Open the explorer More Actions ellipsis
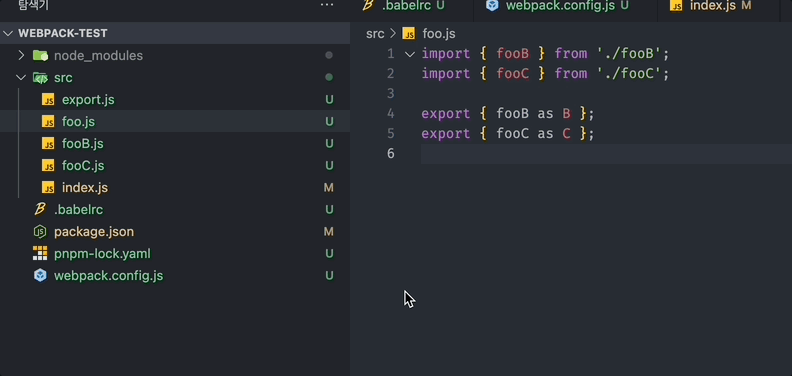792x376 pixels. pyautogui.click(x=327, y=5)
